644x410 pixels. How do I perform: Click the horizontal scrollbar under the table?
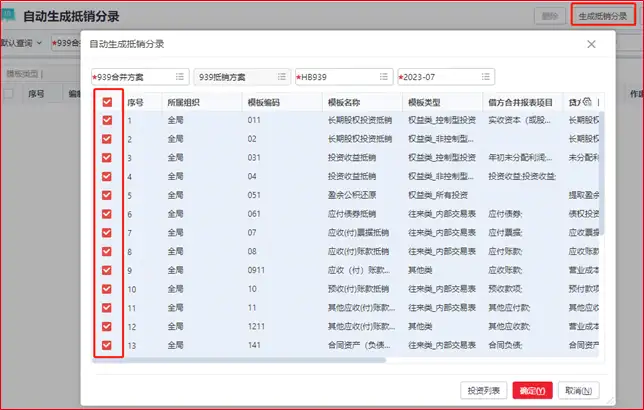[239, 360]
